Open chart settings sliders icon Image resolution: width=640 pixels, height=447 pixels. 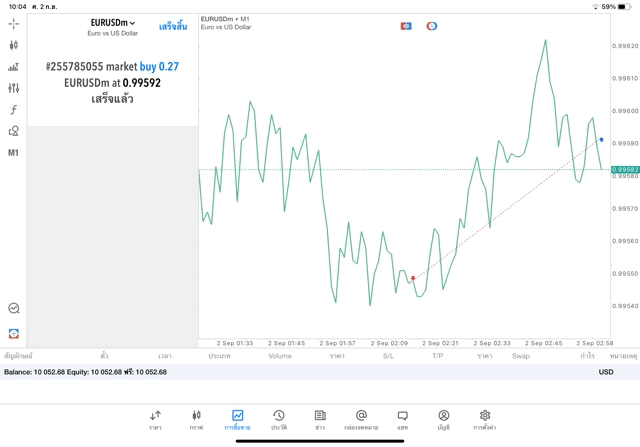(x=13, y=88)
